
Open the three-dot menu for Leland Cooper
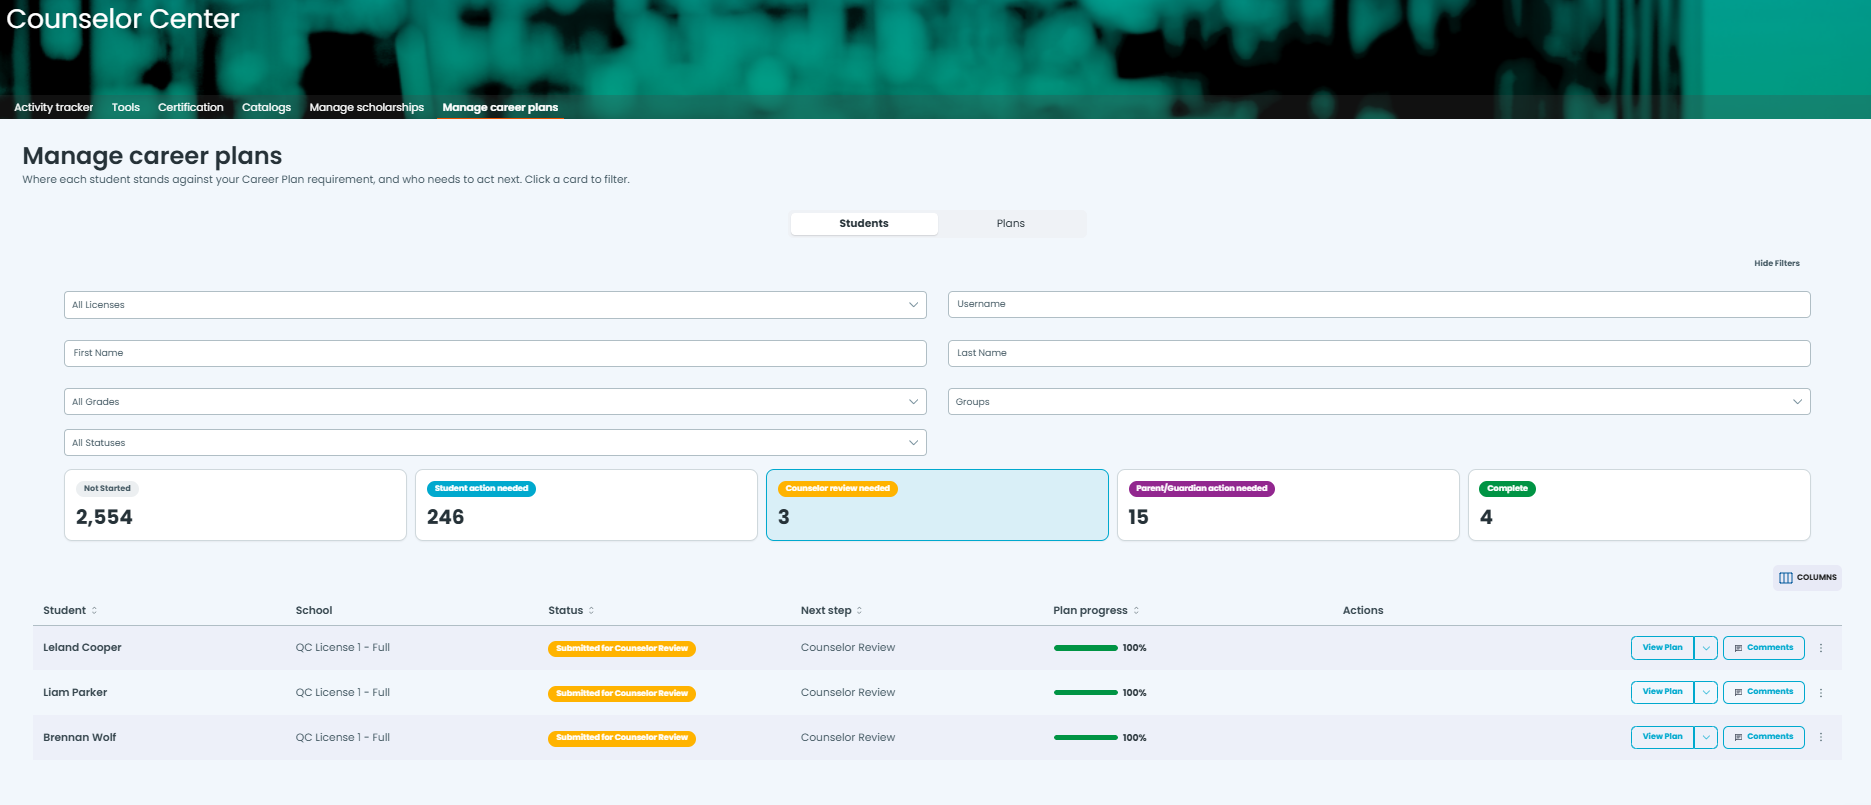[1821, 648]
